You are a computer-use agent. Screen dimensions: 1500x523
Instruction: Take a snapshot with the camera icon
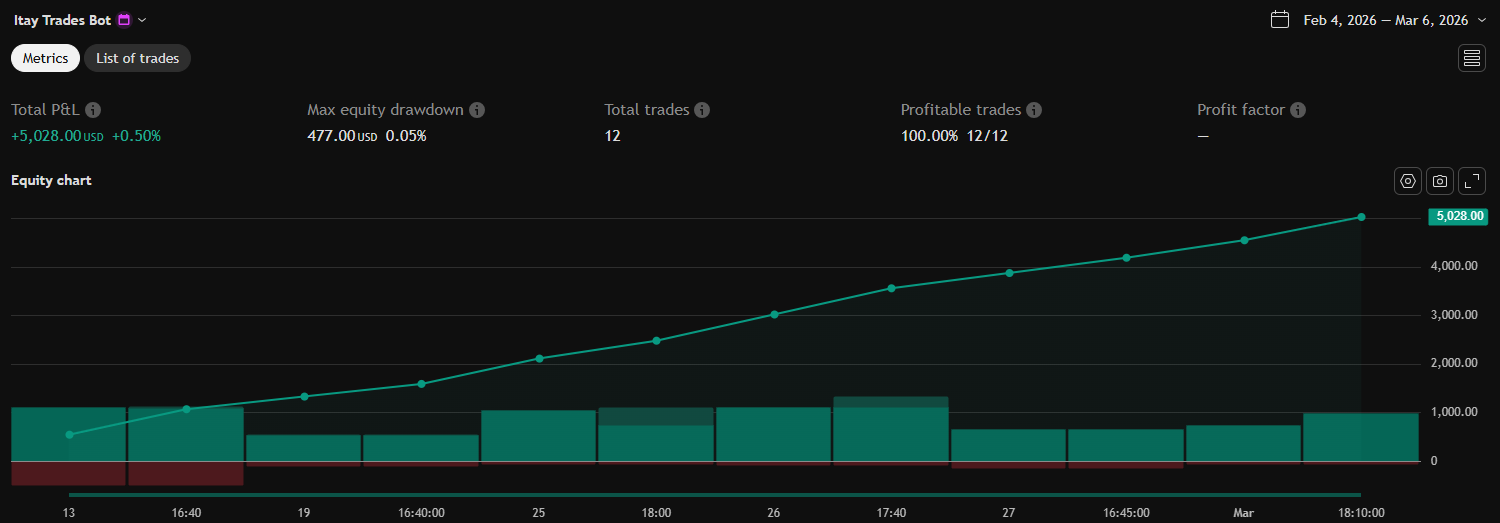pyautogui.click(x=1440, y=181)
